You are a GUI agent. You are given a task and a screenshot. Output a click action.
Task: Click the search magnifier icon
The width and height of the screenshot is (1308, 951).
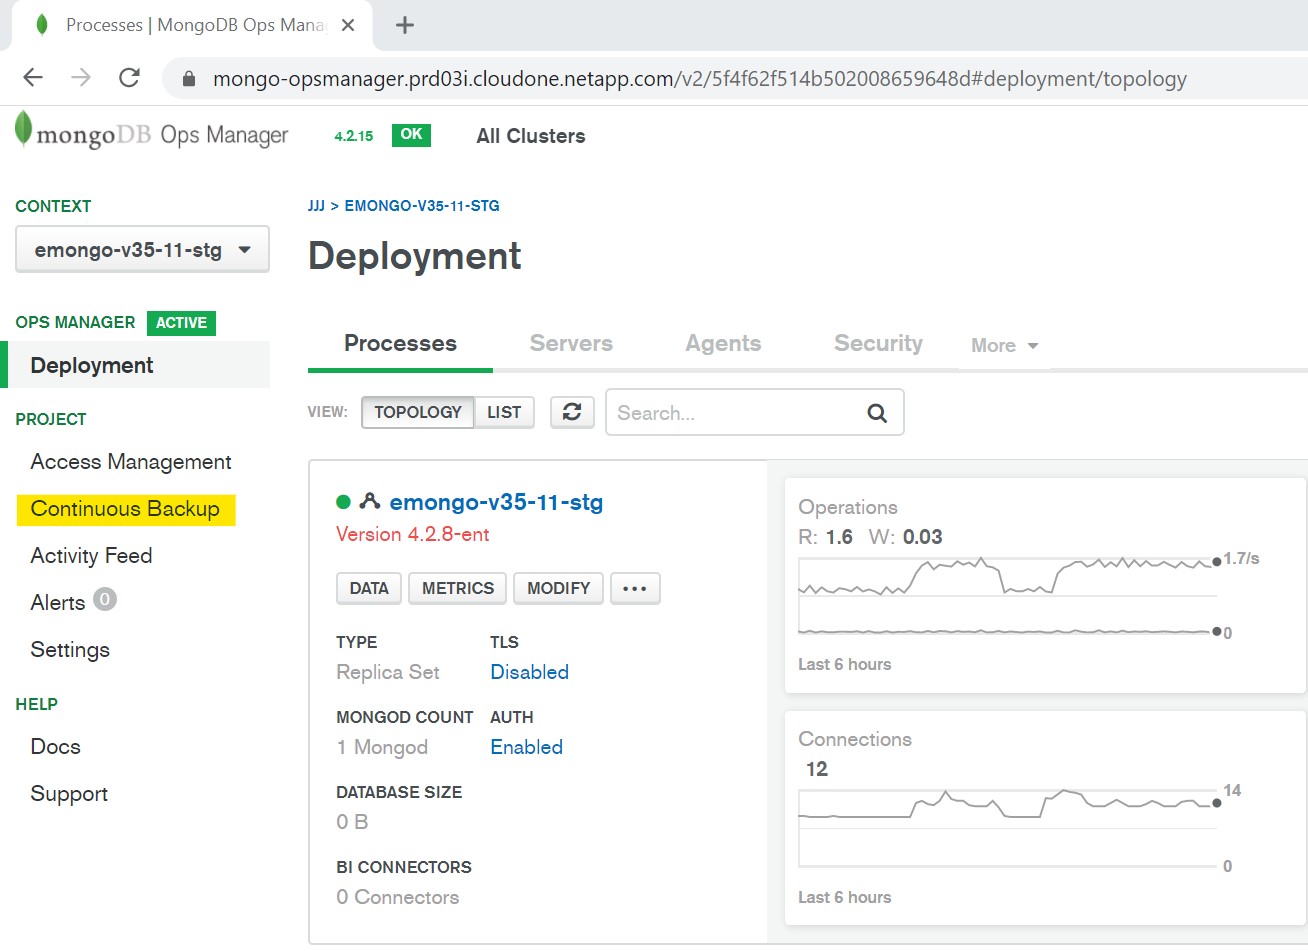[877, 413]
